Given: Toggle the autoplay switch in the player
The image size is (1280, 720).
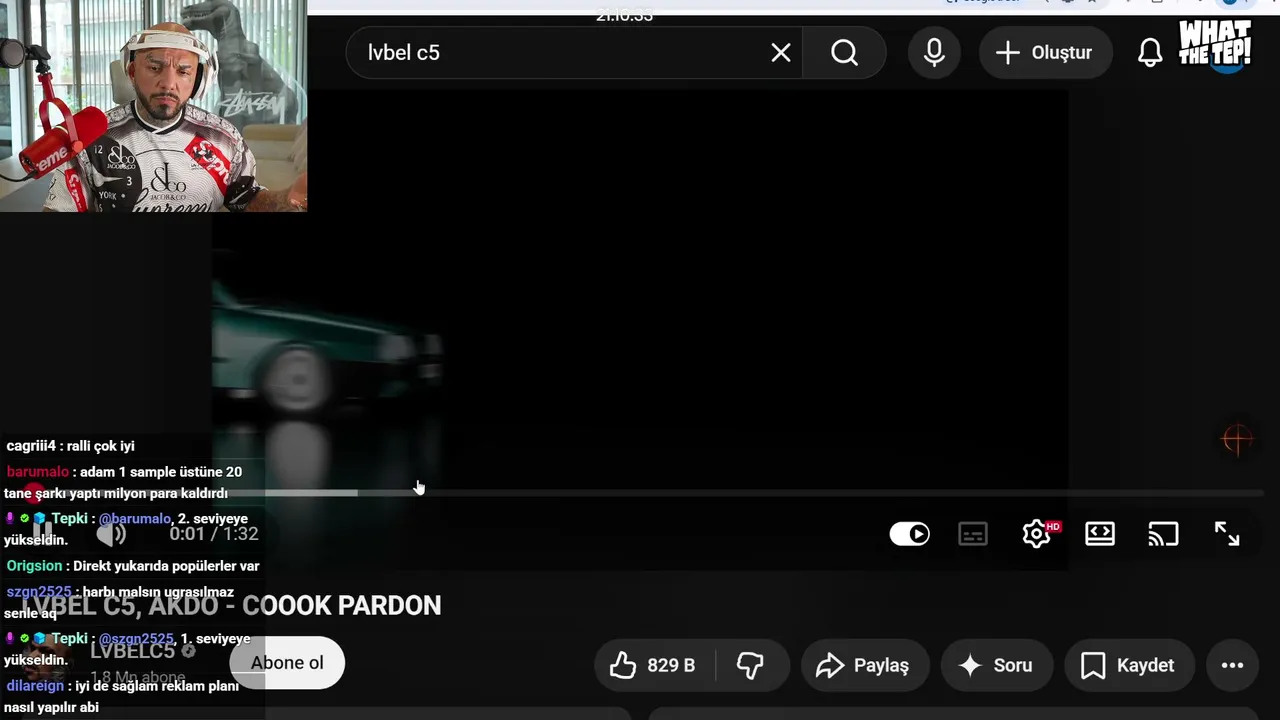Looking at the screenshot, I should [x=910, y=534].
